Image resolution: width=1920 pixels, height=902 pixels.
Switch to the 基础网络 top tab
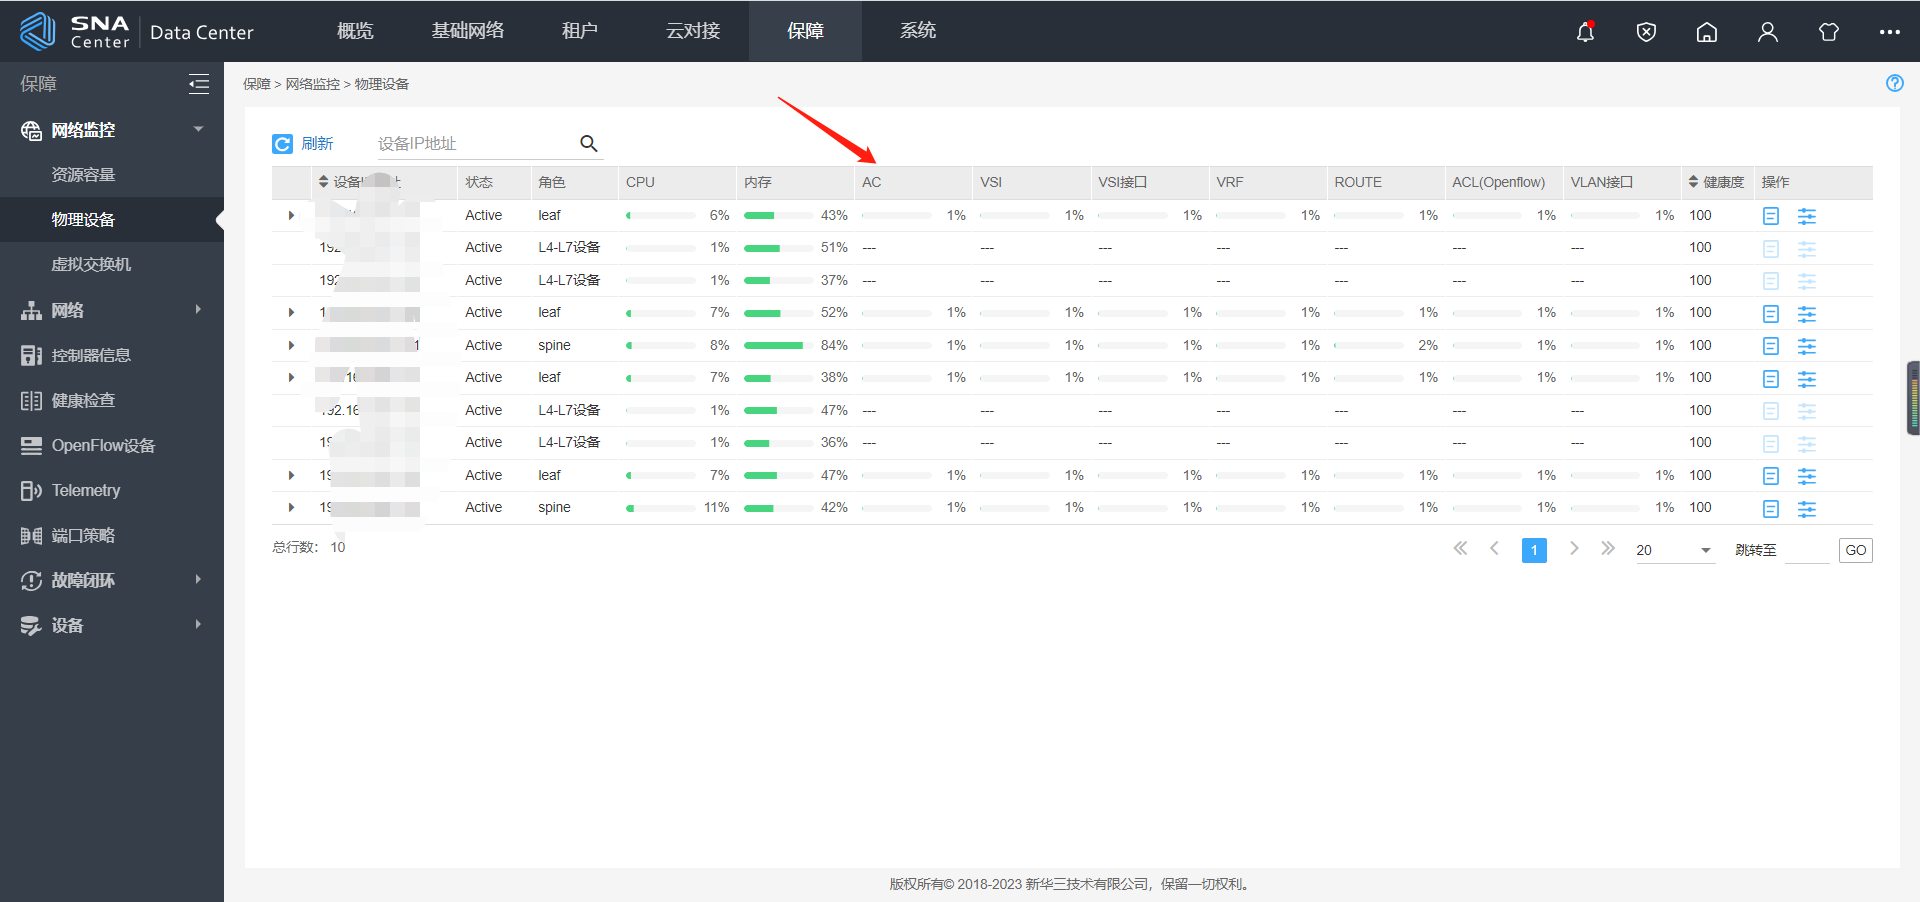click(467, 31)
